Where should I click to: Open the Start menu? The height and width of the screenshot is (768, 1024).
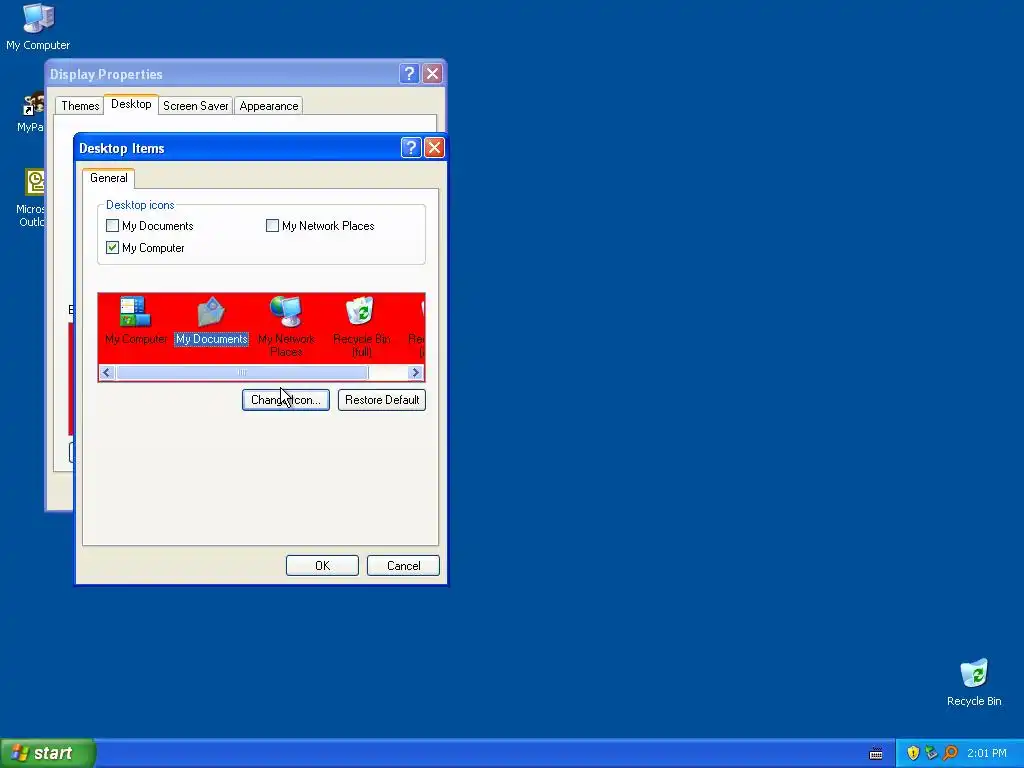(48, 753)
